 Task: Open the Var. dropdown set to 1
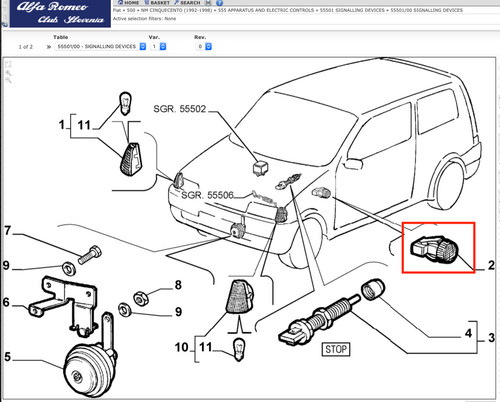tap(158, 47)
